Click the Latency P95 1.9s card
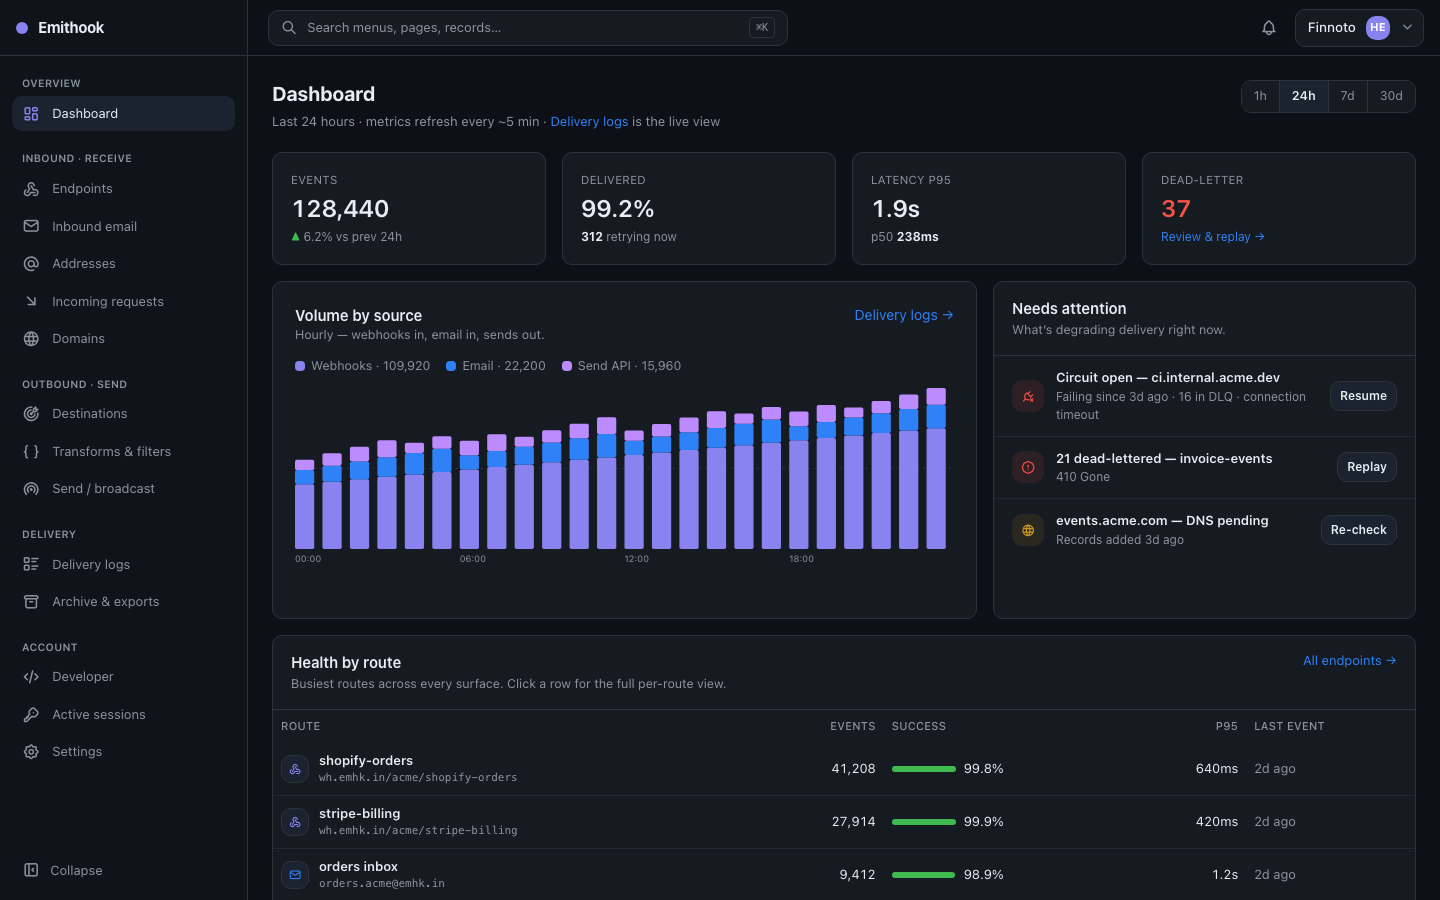The height and width of the screenshot is (900, 1440). (989, 209)
